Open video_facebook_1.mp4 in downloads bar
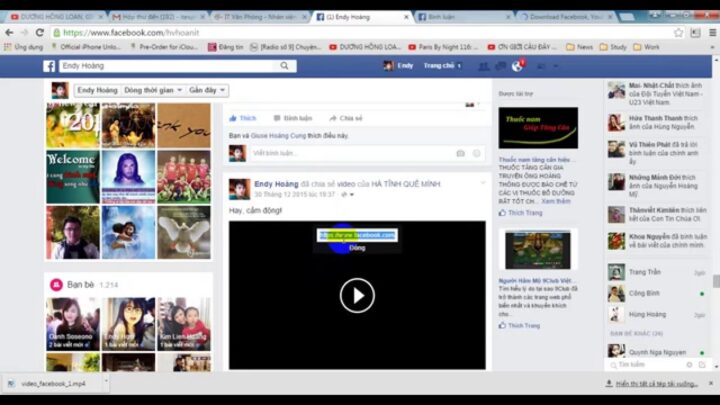 point(53,383)
